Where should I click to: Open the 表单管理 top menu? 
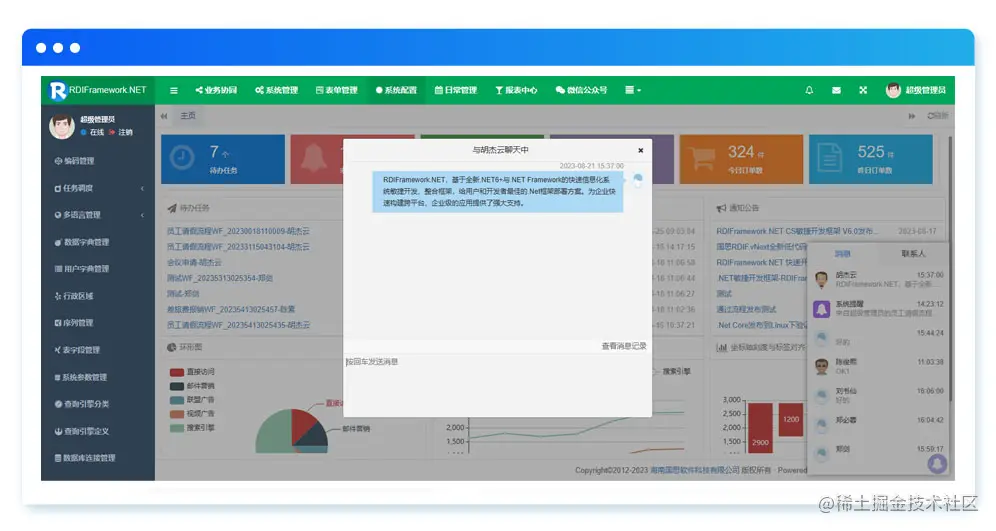[x=337, y=90]
